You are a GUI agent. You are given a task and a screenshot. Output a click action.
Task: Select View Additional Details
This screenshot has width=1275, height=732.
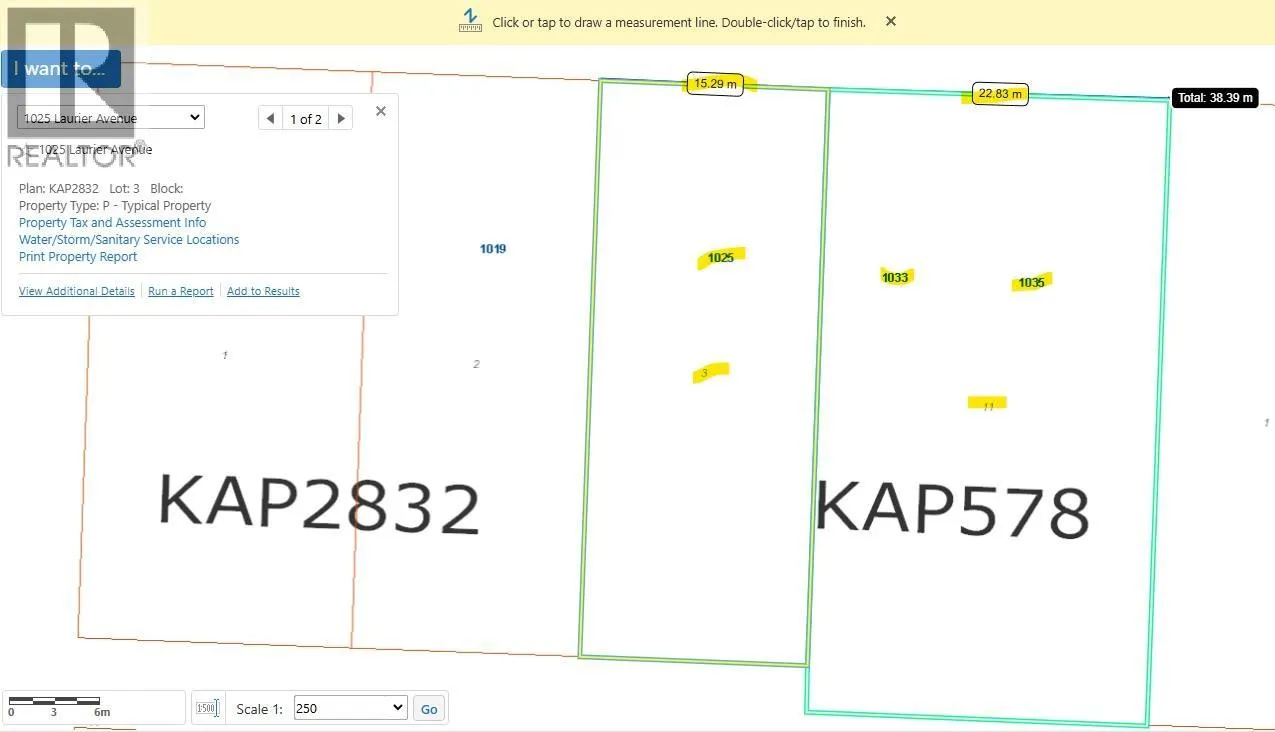76,291
